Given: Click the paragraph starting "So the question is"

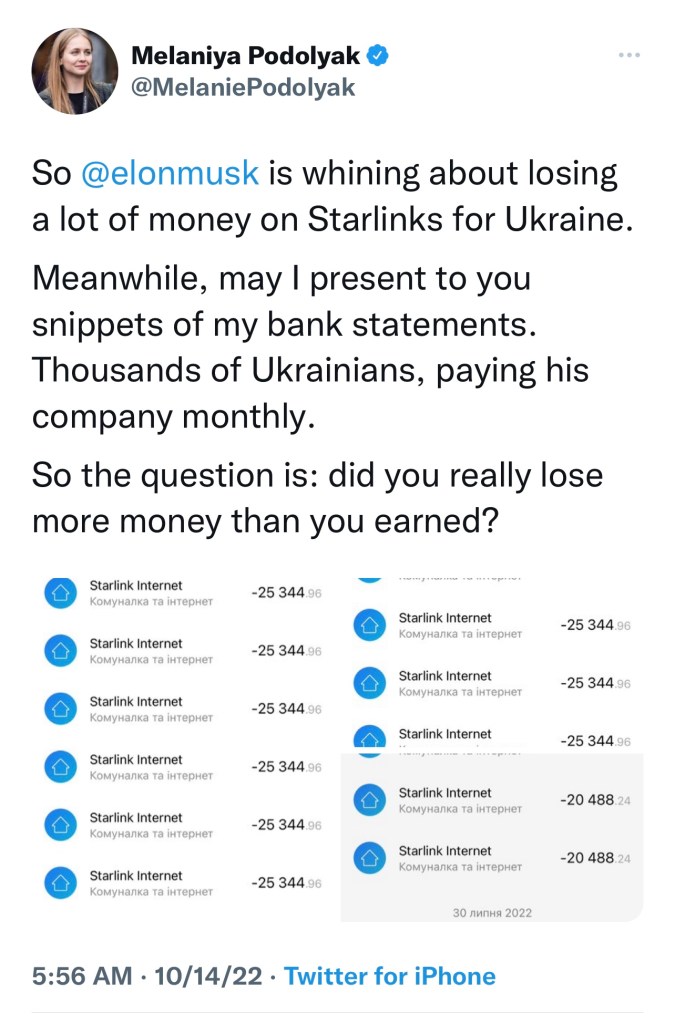Looking at the screenshot, I should click(318, 496).
